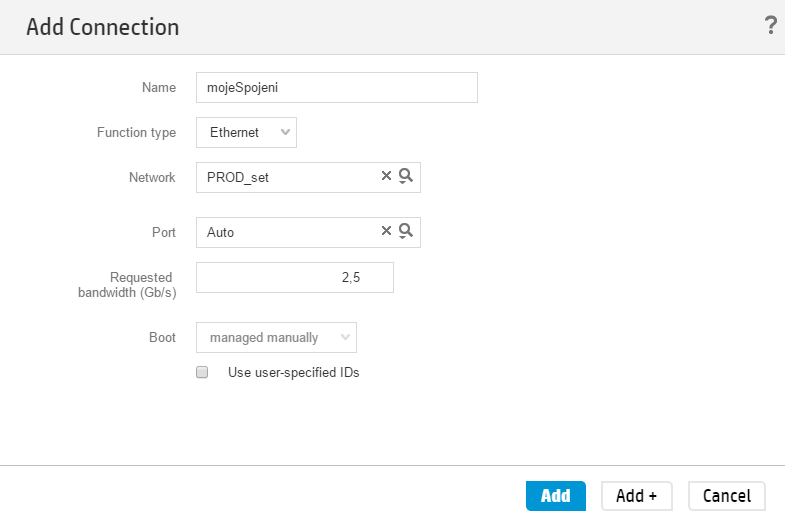Enable Use user-specified IDs checkbox
Screen dimensions: 785x525
(202, 372)
